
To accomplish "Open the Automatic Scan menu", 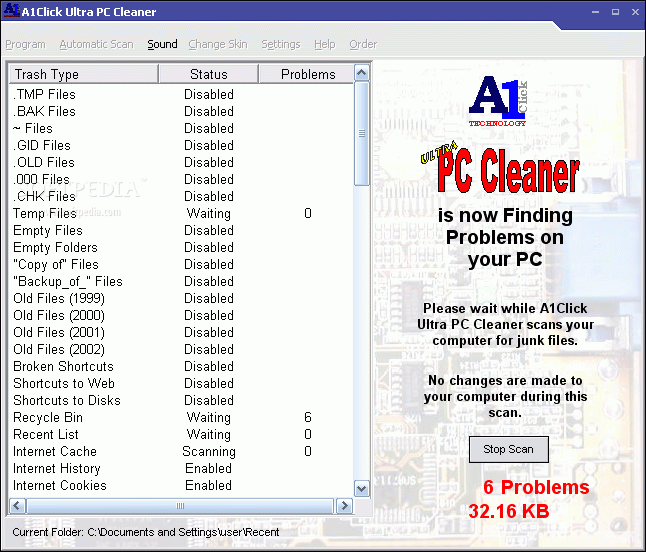I will click(96, 44).
